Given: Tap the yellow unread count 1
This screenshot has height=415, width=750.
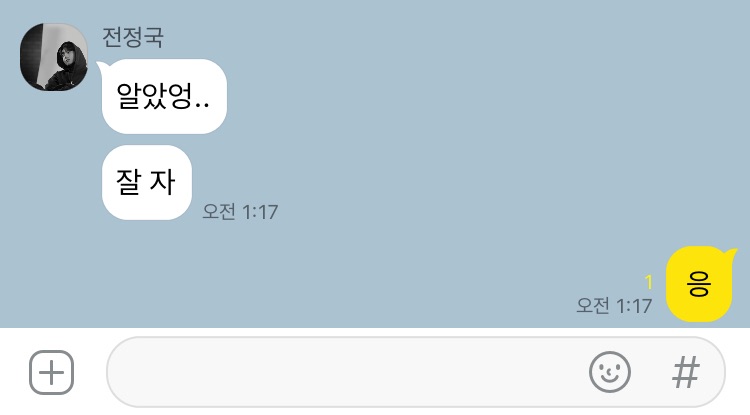Looking at the screenshot, I should (649, 282).
